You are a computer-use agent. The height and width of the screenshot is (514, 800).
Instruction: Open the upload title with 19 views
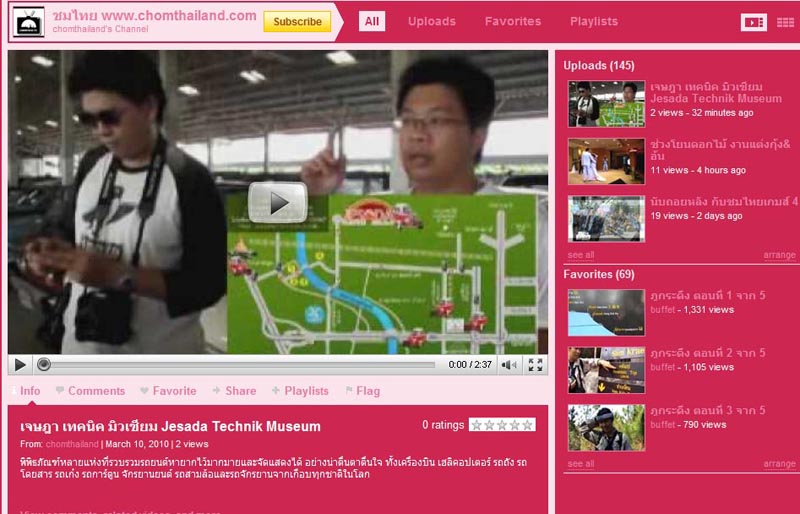[724, 202]
